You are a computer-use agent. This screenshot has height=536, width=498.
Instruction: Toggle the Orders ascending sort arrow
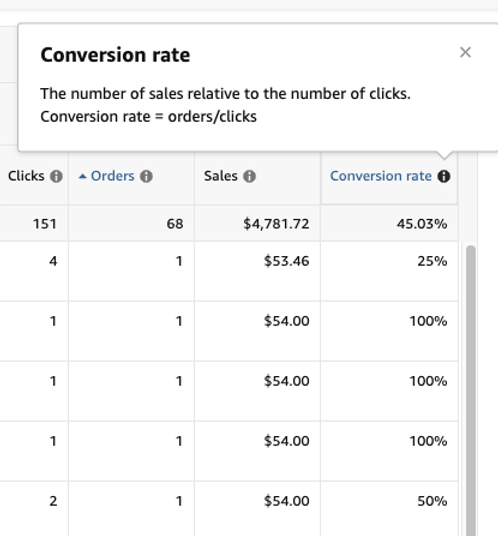click(x=82, y=176)
